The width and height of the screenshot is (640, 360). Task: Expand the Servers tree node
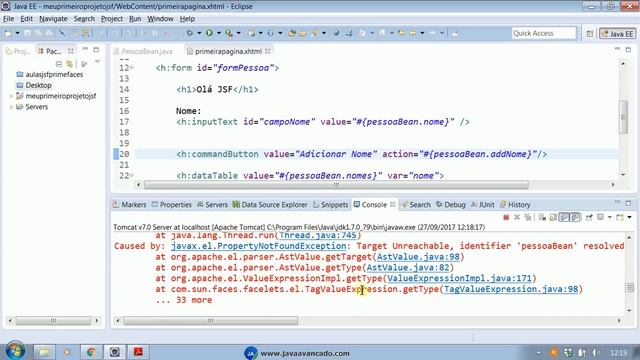tap(11, 107)
